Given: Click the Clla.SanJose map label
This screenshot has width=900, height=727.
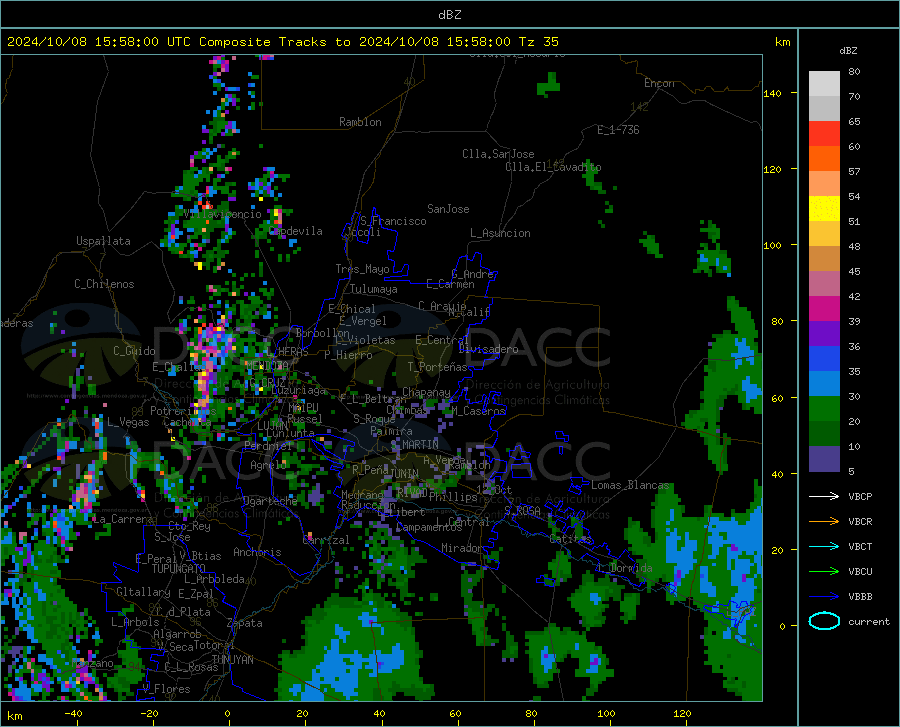Looking at the screenshot, I should pos(498,154).
